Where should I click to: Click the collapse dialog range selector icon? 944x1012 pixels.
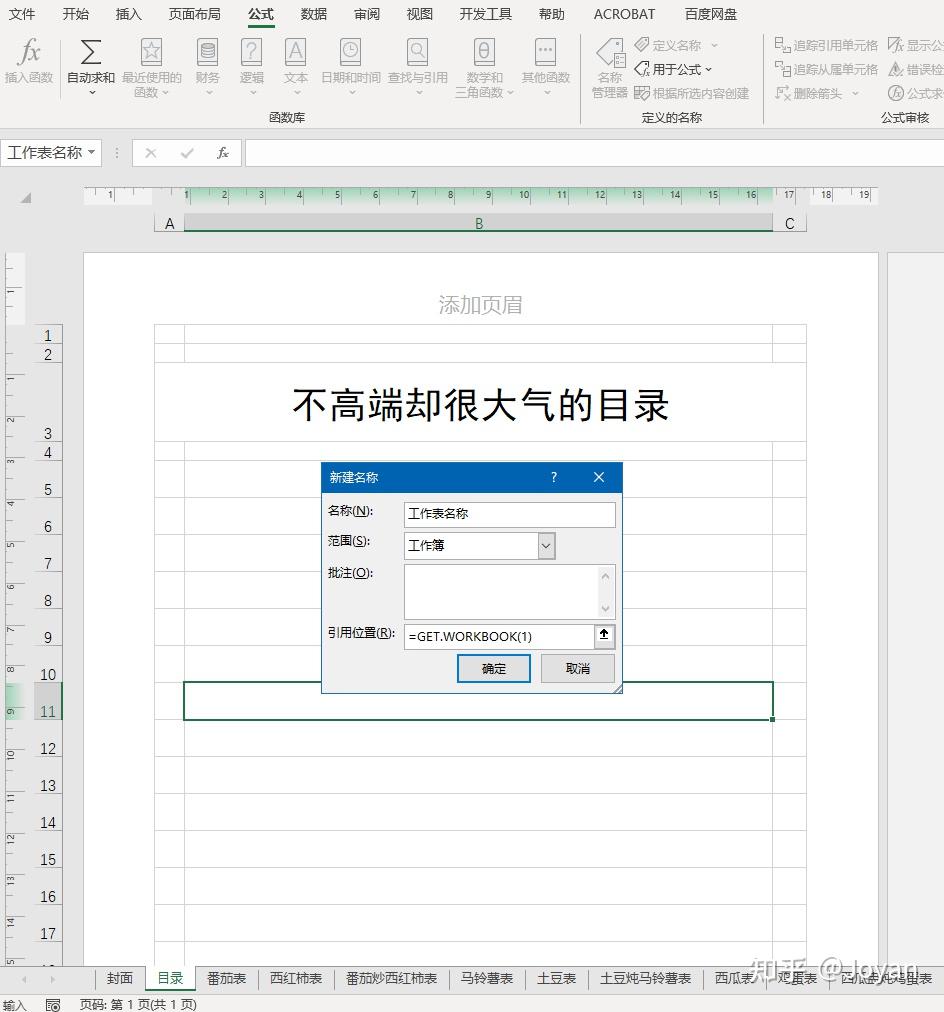604,635
